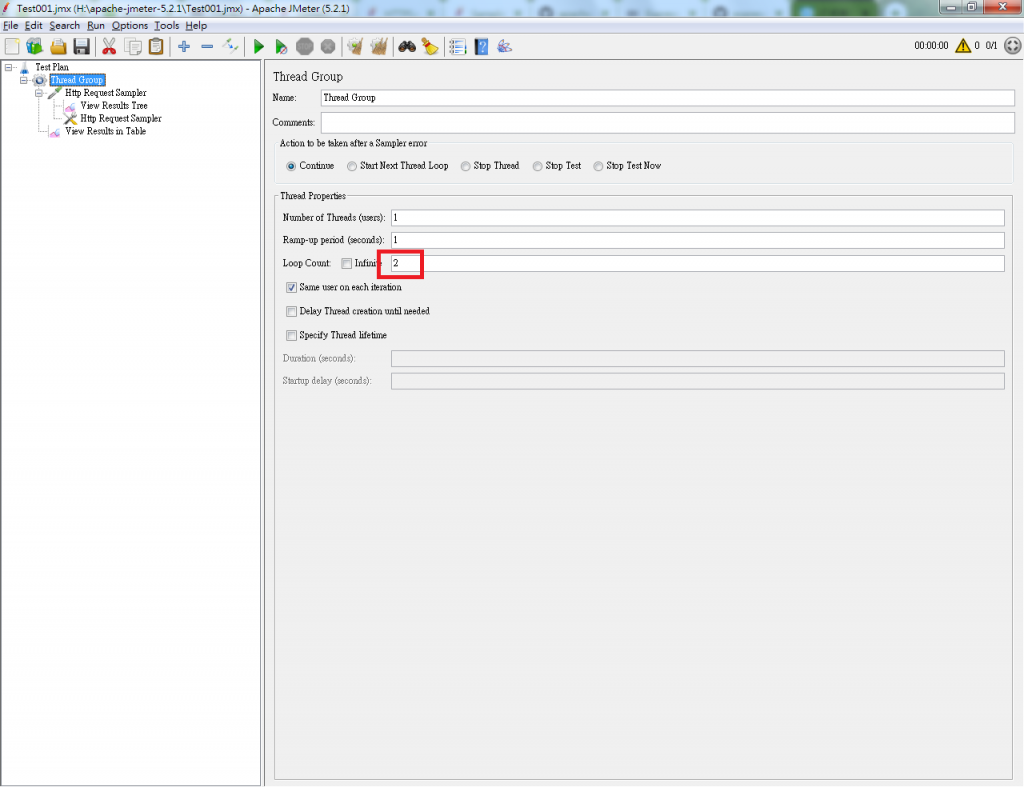Click the Open file folder icon
This screenshot has height=787, width=1024.
(58, 46)
